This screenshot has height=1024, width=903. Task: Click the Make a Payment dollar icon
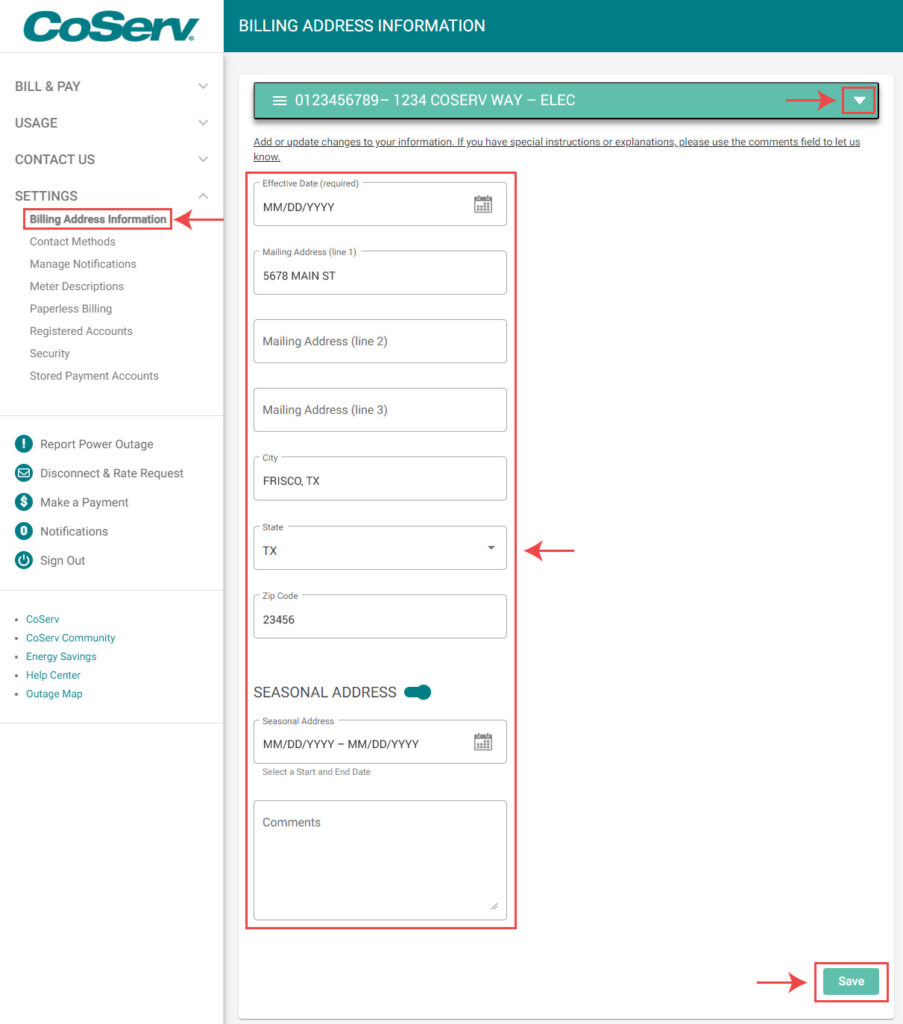[x=24, y=502]
